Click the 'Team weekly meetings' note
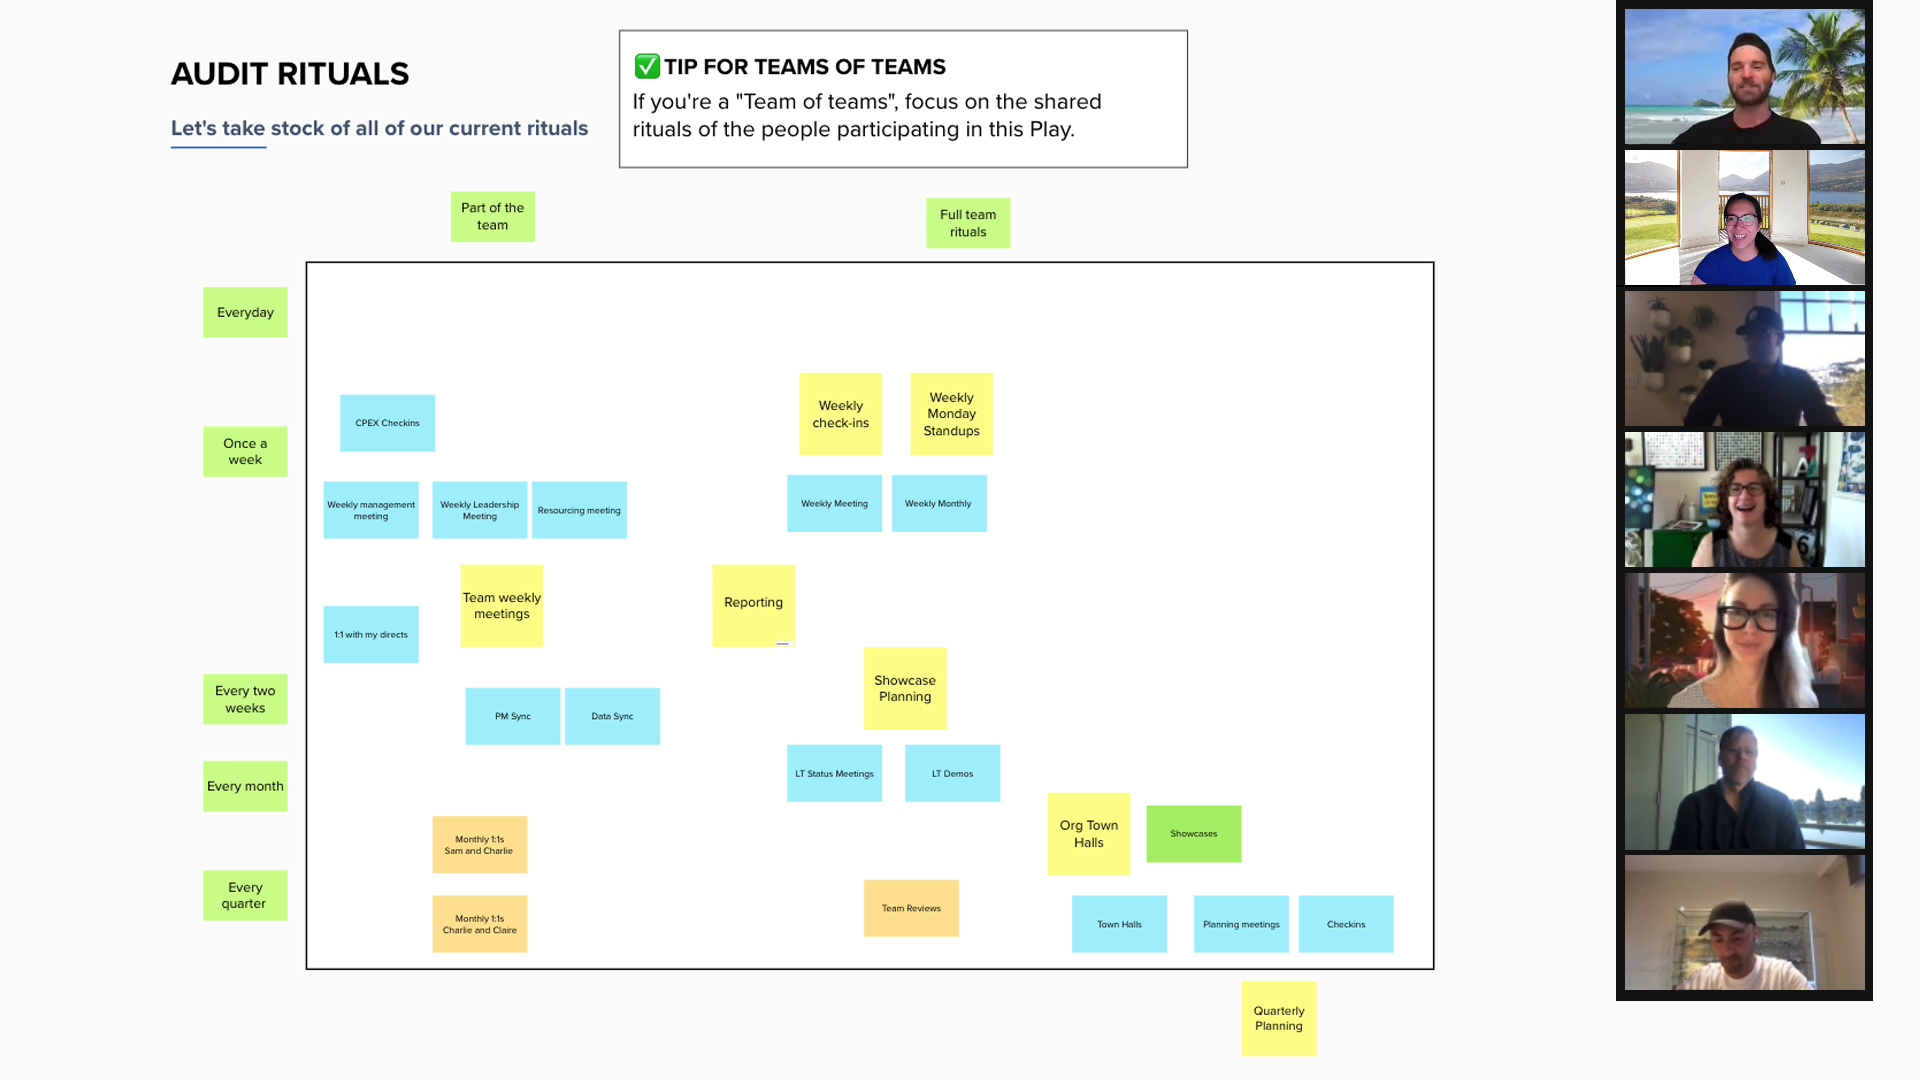The height and width of the screenshot is (1080, 1920). 501,605
